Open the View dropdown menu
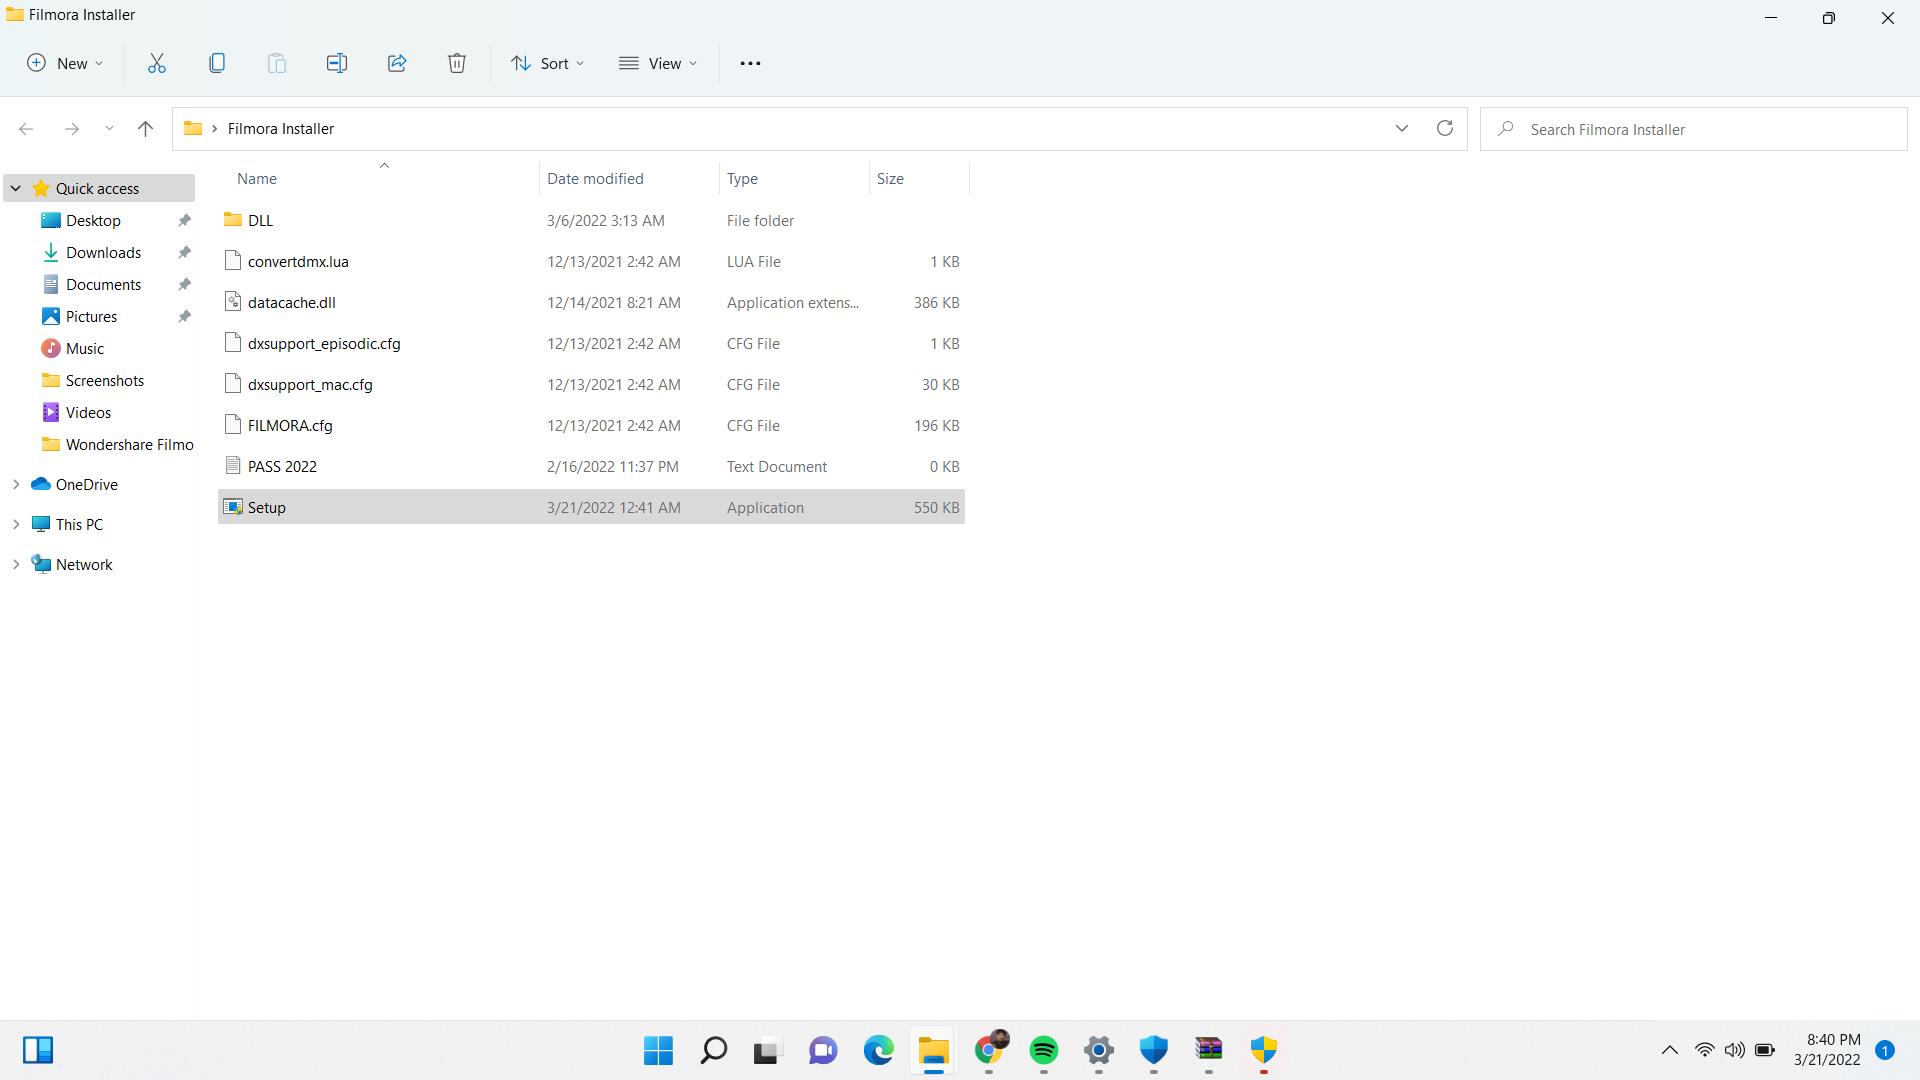This screenshot has height=1080, width=1920. [x=658, y=63]
